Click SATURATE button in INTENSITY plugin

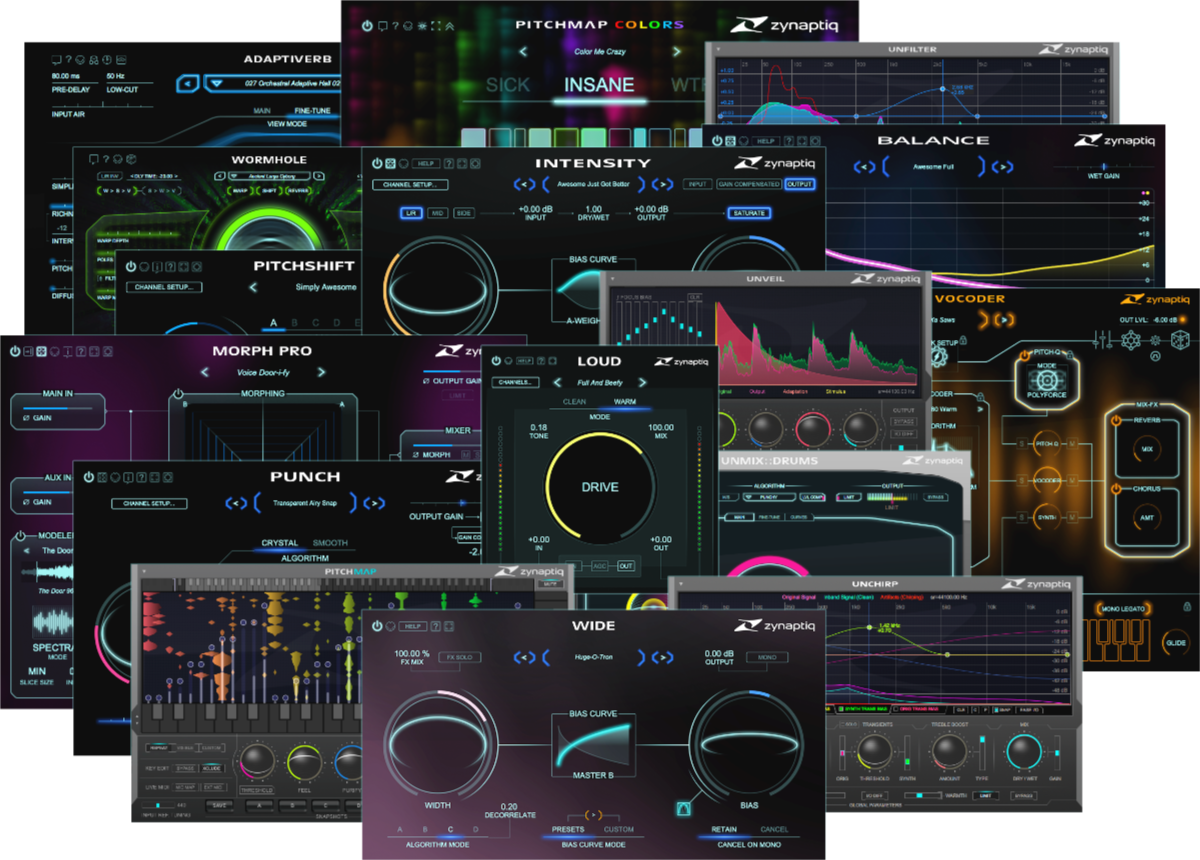pos(748,213)
